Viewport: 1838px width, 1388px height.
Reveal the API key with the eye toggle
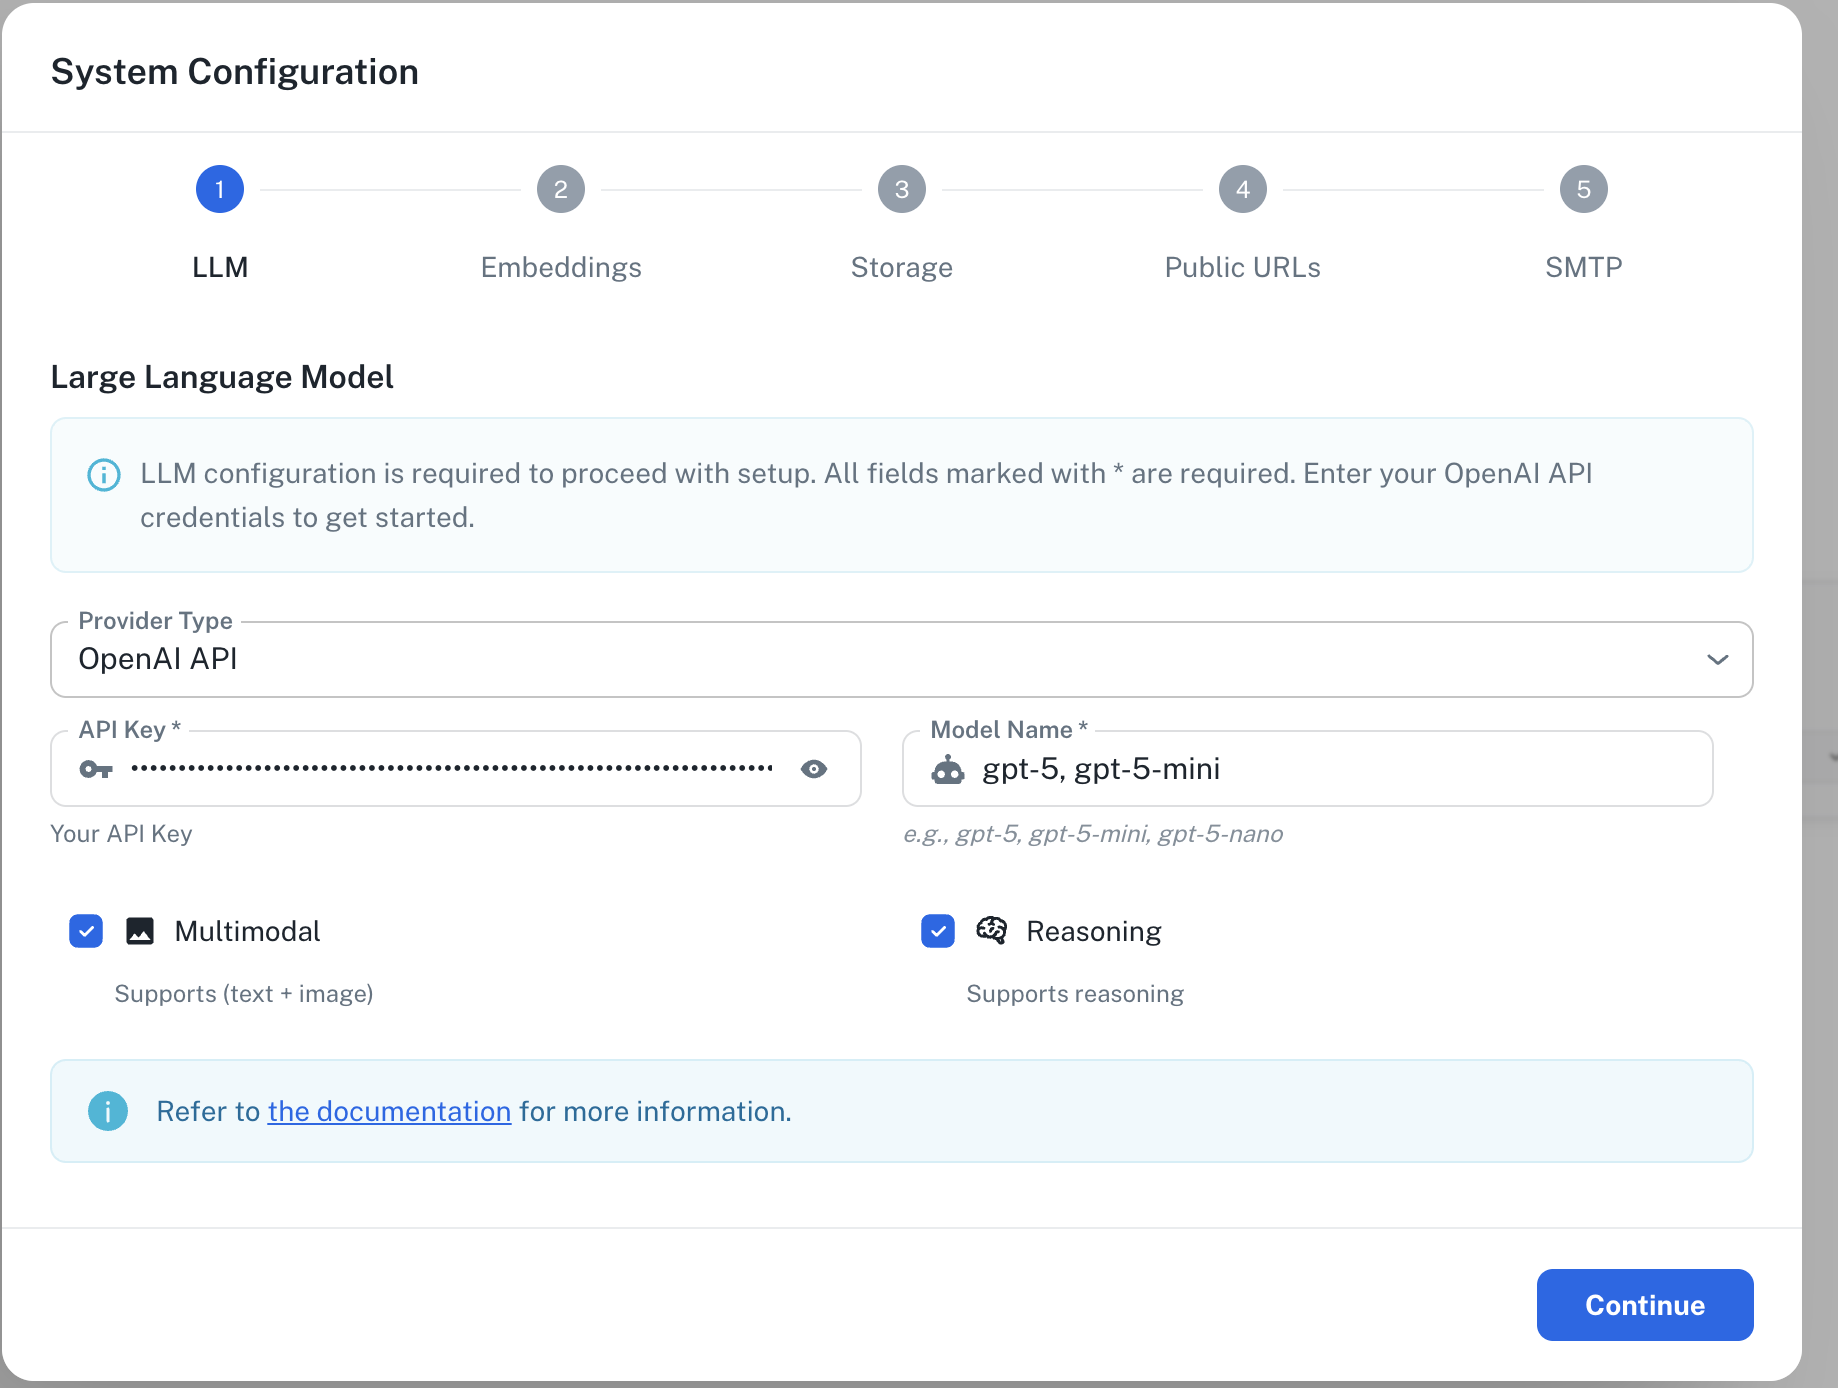(813, 769)
